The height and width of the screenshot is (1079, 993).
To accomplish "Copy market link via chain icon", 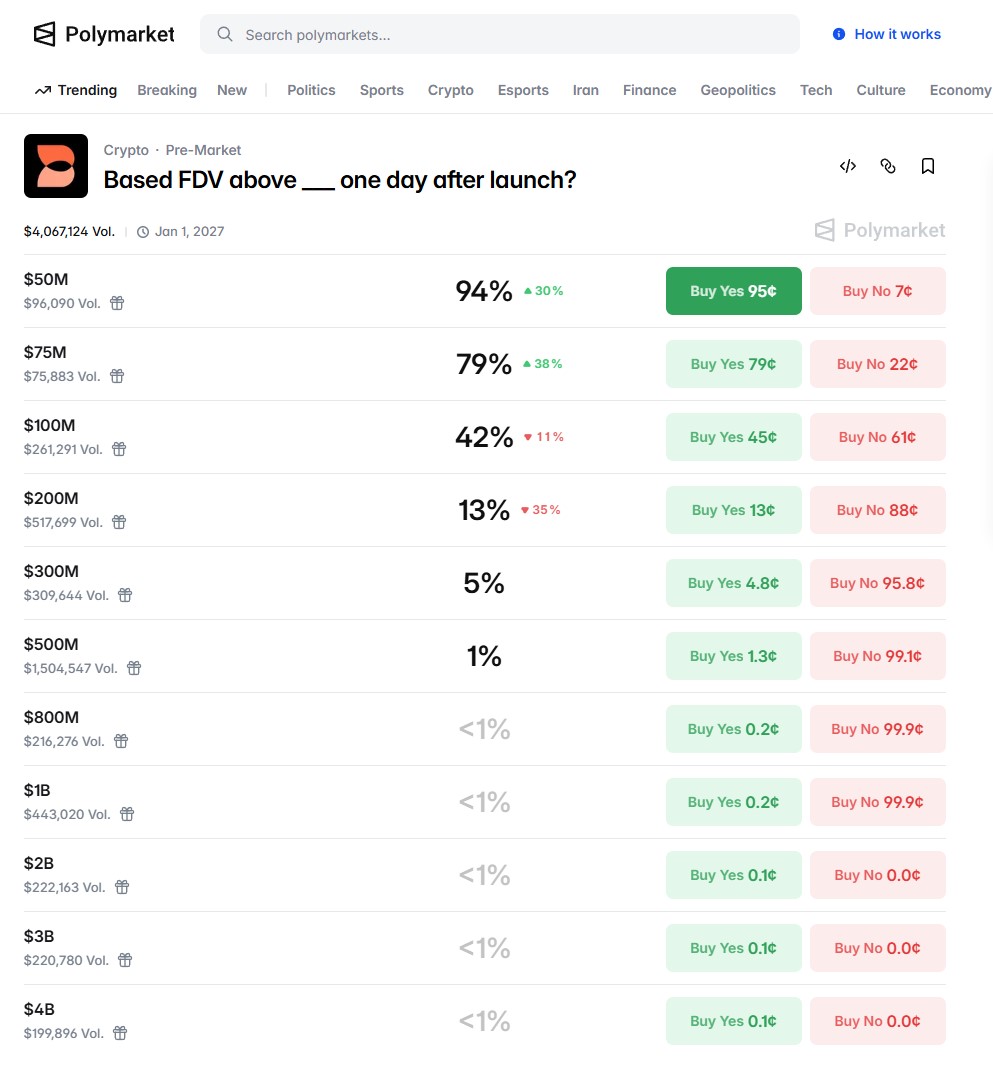I will pos(888,166).
